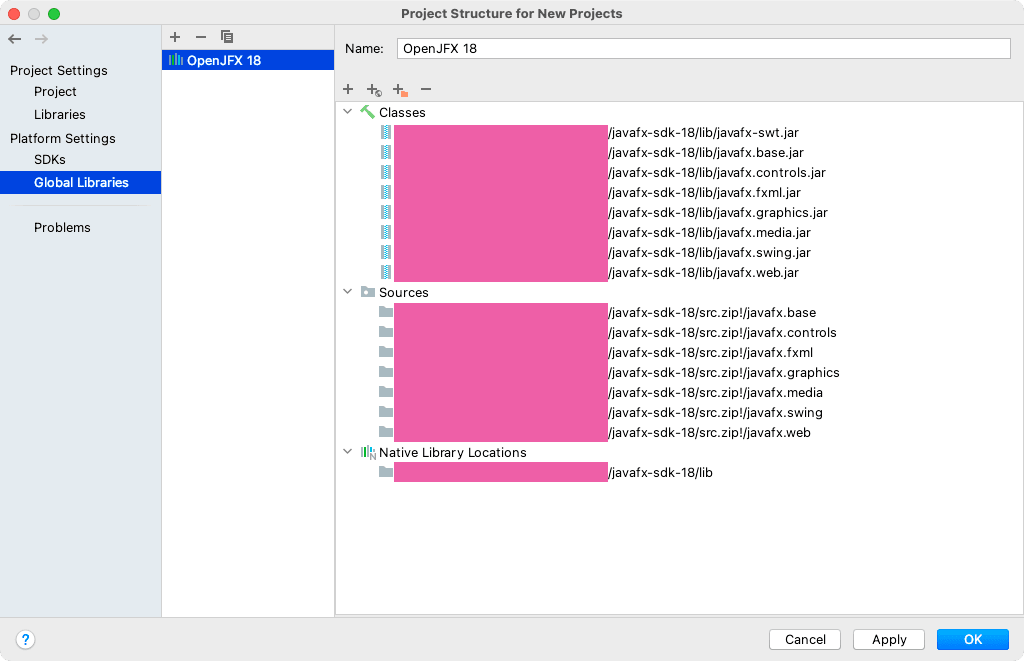Select the javafx-swt.jar path entry
Screen dimensions: 1024x661
(703, 133)
